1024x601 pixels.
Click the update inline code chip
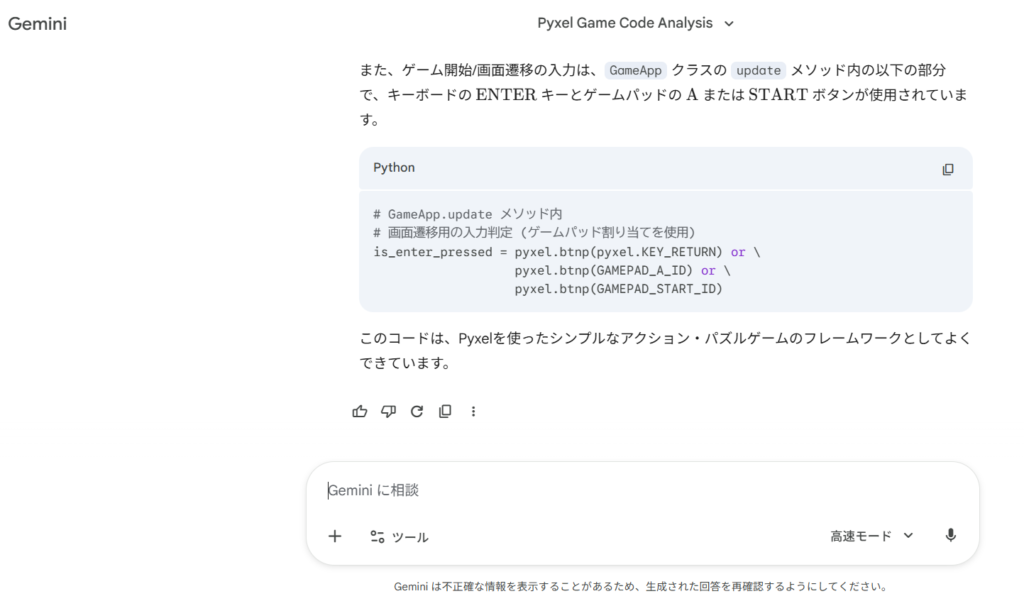758,70
